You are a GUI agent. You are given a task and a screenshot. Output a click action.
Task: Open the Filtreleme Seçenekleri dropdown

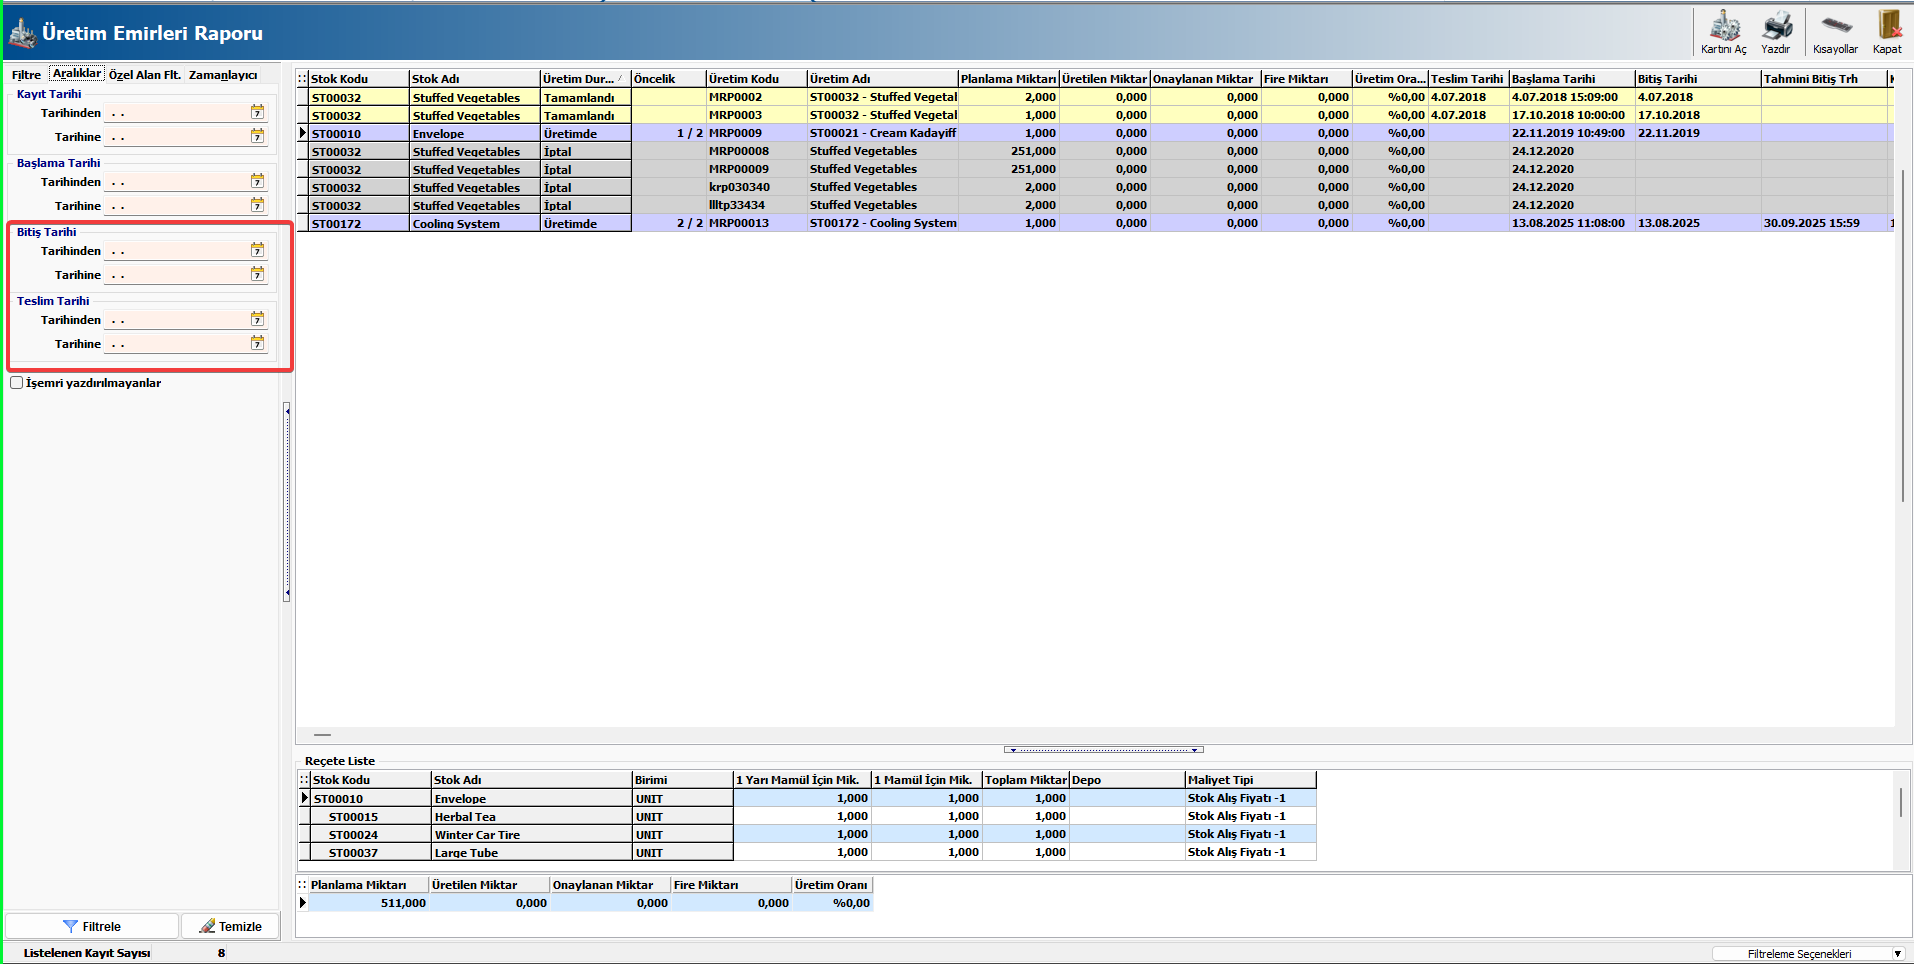coord(1896,954)
